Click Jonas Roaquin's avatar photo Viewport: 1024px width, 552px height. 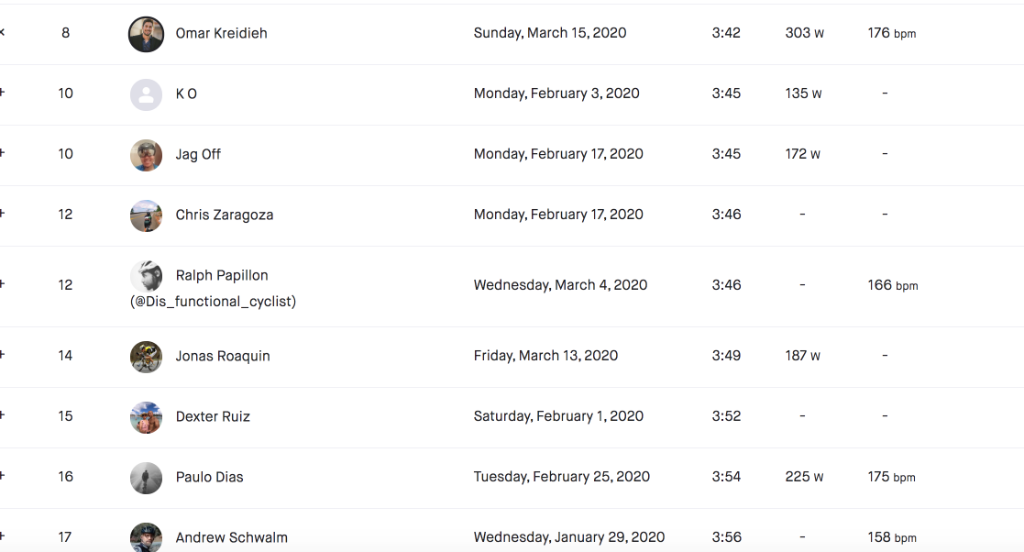click(x=146, y=356)
